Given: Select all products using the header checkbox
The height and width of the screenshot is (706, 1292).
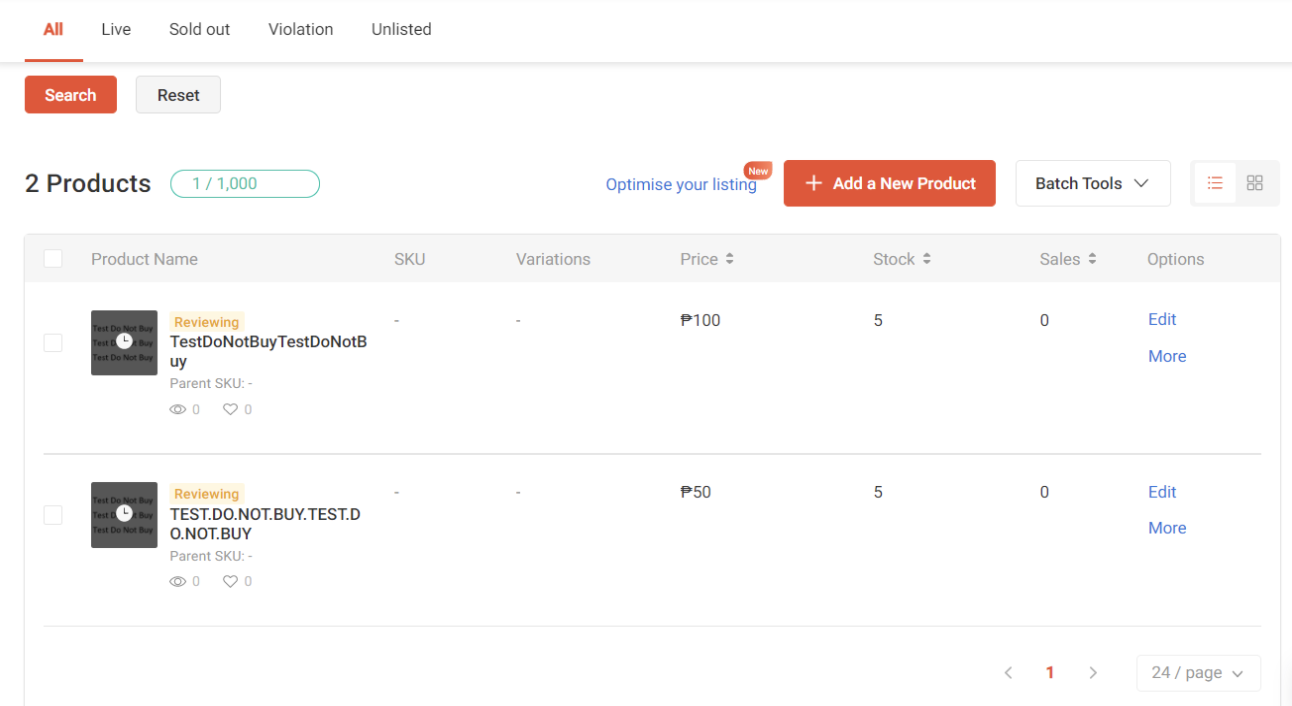Looking at the screenshot, I should tap(53, 258).
